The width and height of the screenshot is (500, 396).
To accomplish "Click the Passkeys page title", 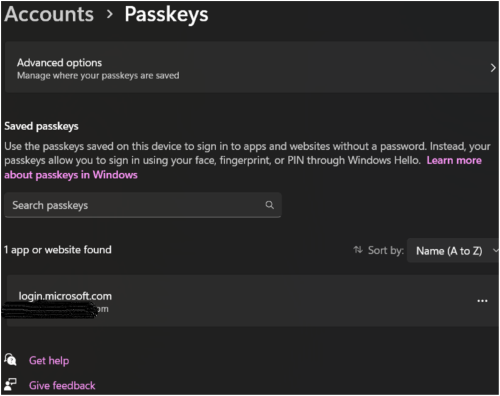I will [x=166, y=15].
